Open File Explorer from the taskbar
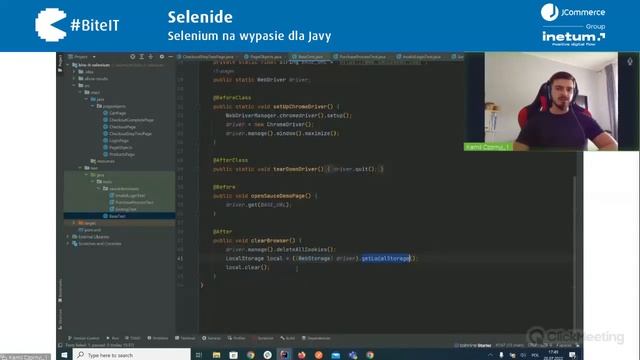The image size is (640, 360). pos(216,355)
